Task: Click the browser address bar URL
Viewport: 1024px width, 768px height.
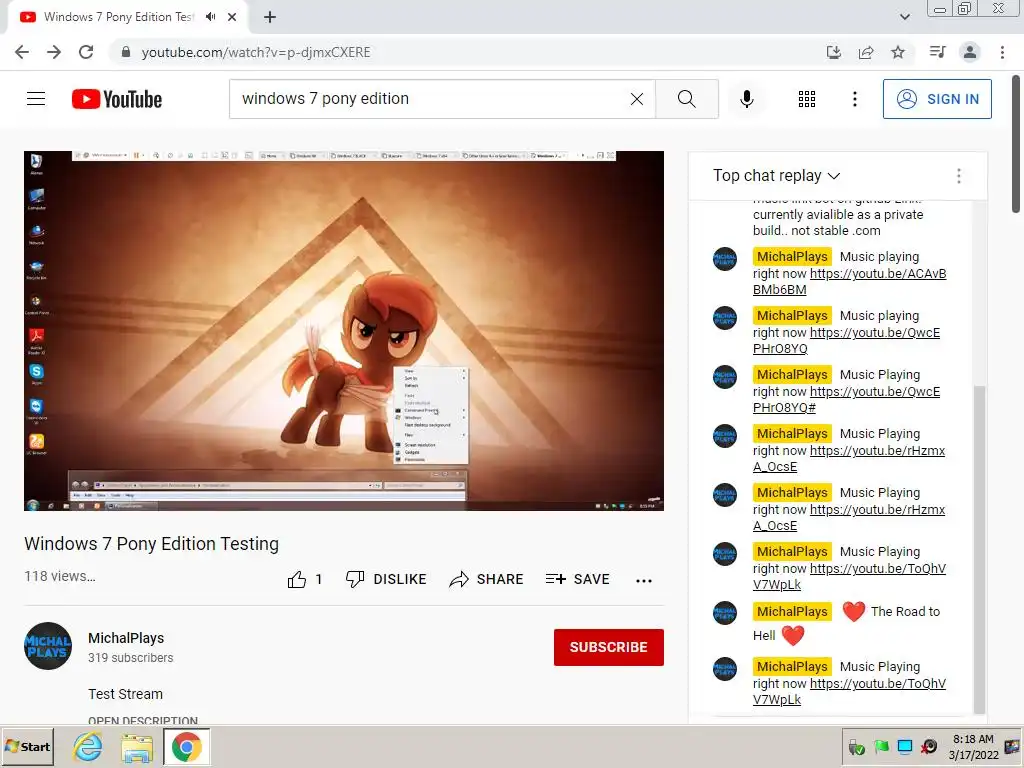Action: click(256, 52)
